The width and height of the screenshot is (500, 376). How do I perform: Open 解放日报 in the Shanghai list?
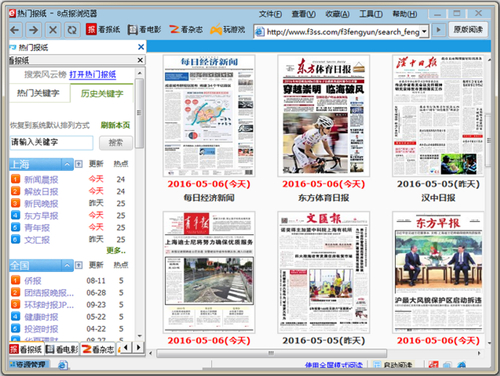[x=41, y=192]
